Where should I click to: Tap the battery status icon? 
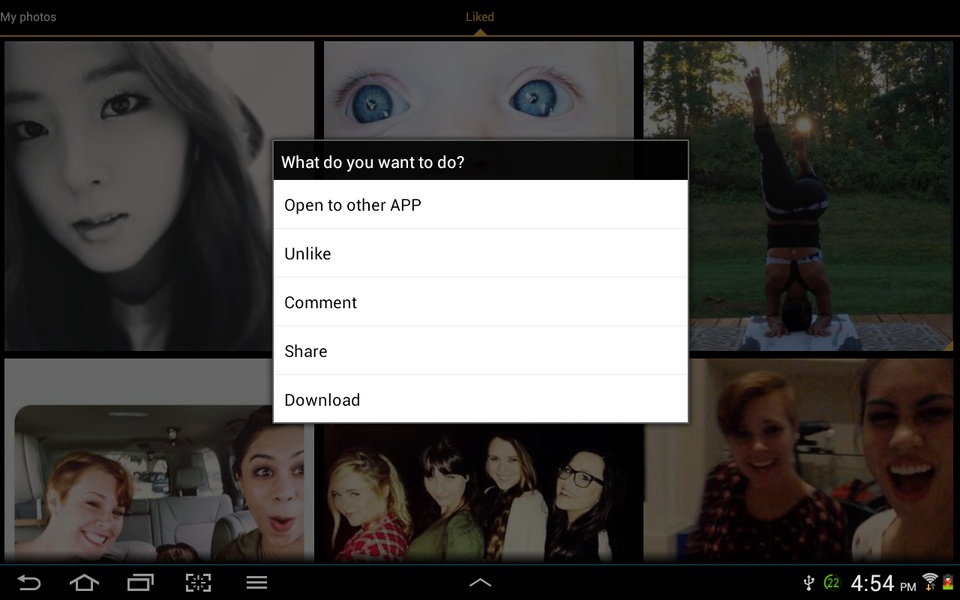948,582
